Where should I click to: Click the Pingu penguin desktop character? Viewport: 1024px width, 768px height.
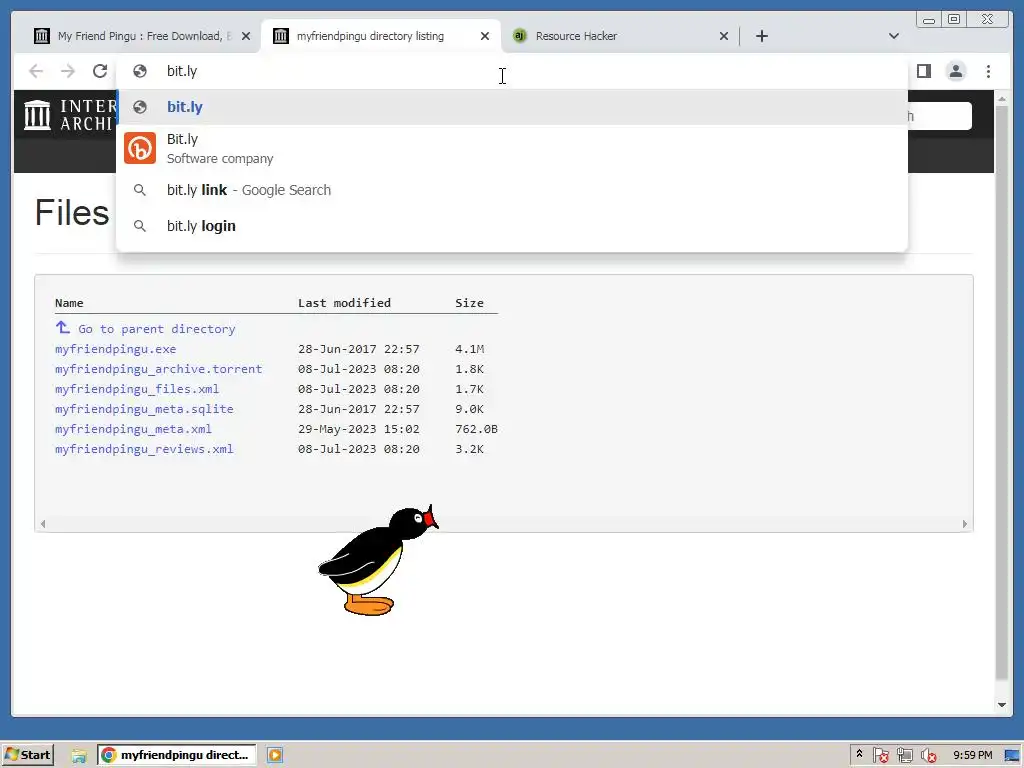click(377, 560)
